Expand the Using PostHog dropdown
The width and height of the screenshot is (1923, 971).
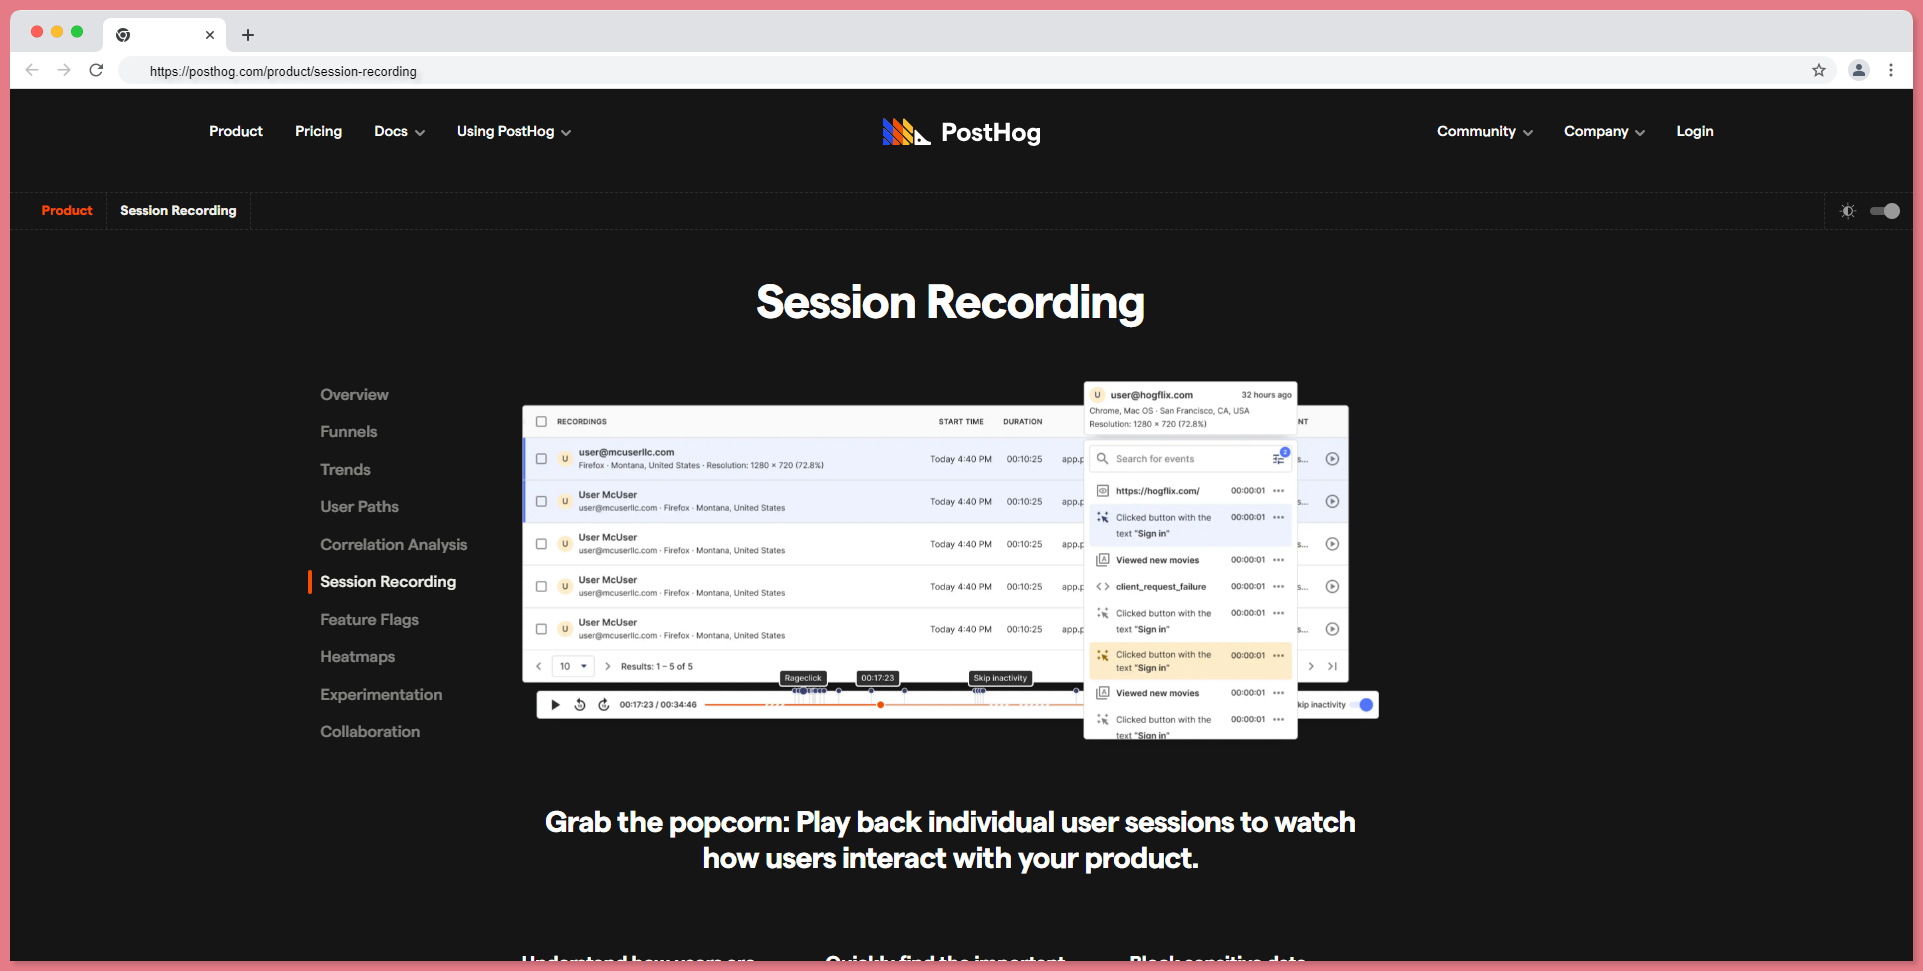tap(514, 132)
